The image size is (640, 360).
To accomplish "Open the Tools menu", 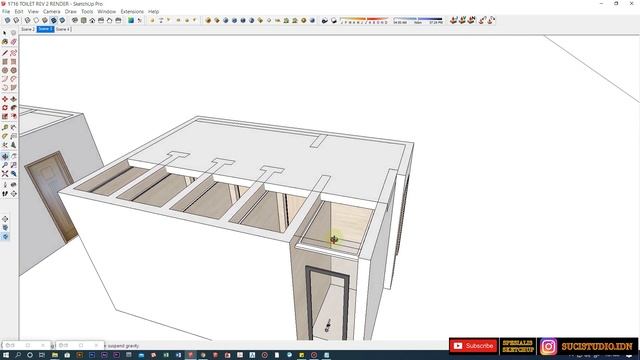I will [87, 11].
